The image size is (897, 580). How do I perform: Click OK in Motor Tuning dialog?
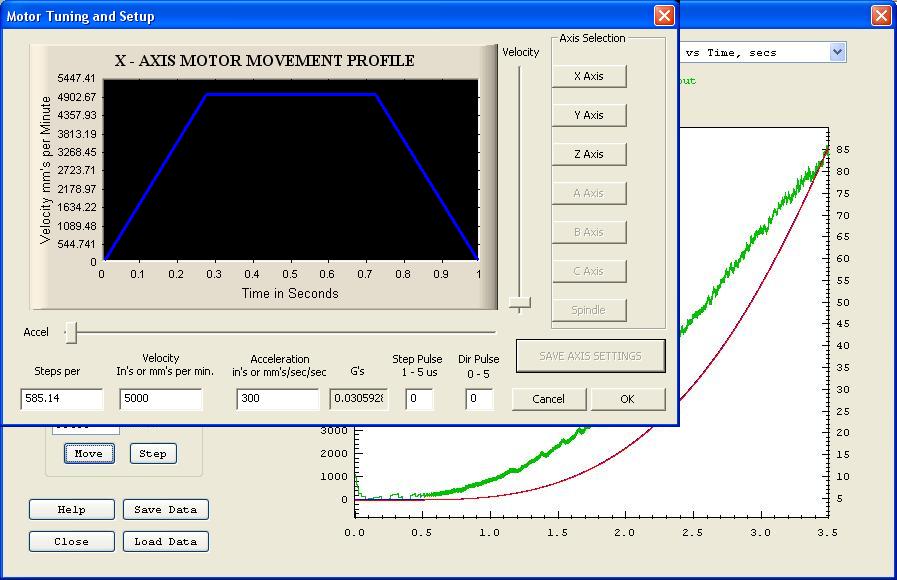pyautogui.click(x=627, y=399)
